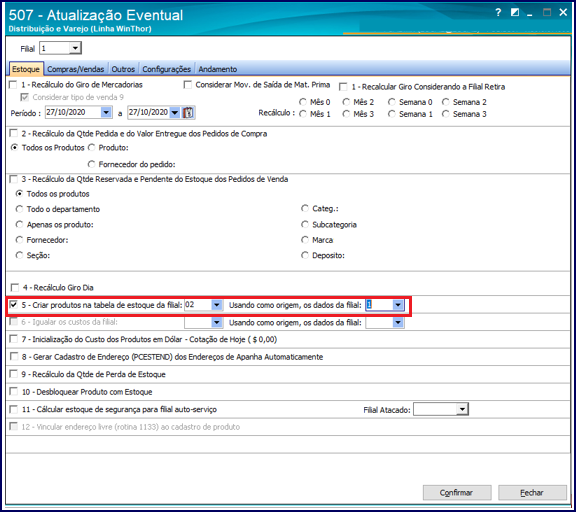Select the Fornecedor: radio in section 3

tap(19, 239)
